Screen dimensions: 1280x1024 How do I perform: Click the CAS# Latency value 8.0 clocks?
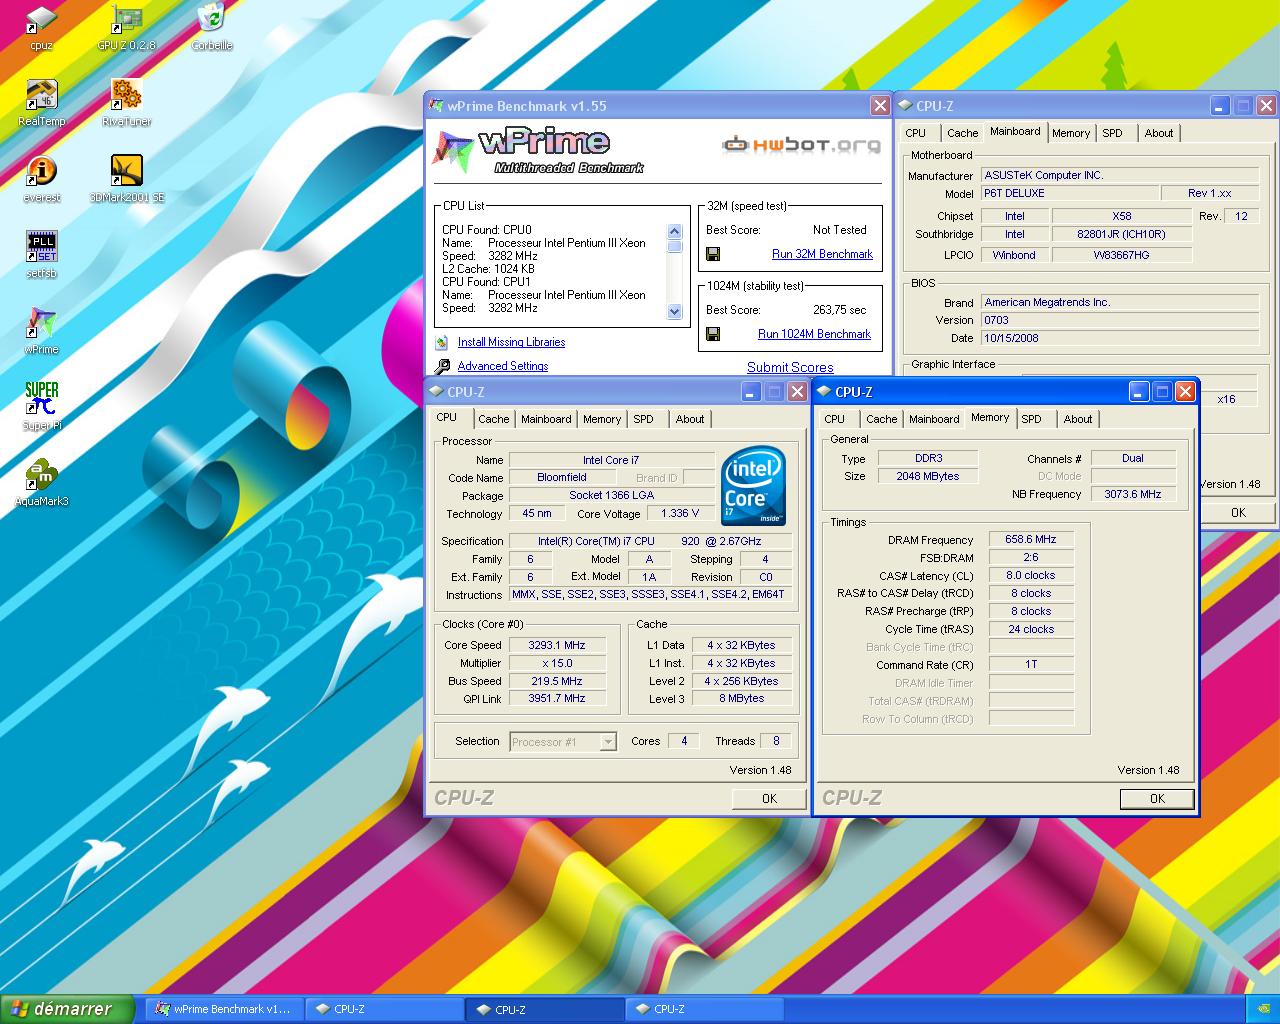[1031, 575]
